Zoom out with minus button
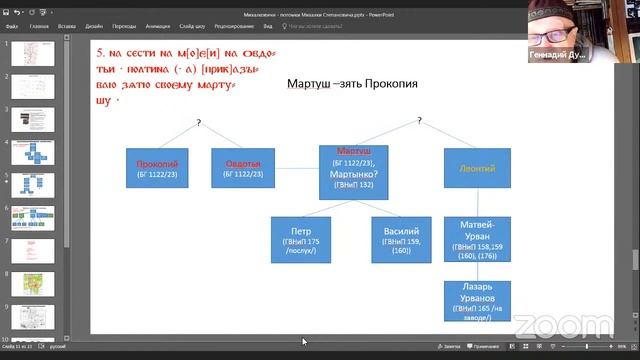Image resolution: width=640 pixels, height=360 pixels. pyautogui.click(x=563, y=347)
